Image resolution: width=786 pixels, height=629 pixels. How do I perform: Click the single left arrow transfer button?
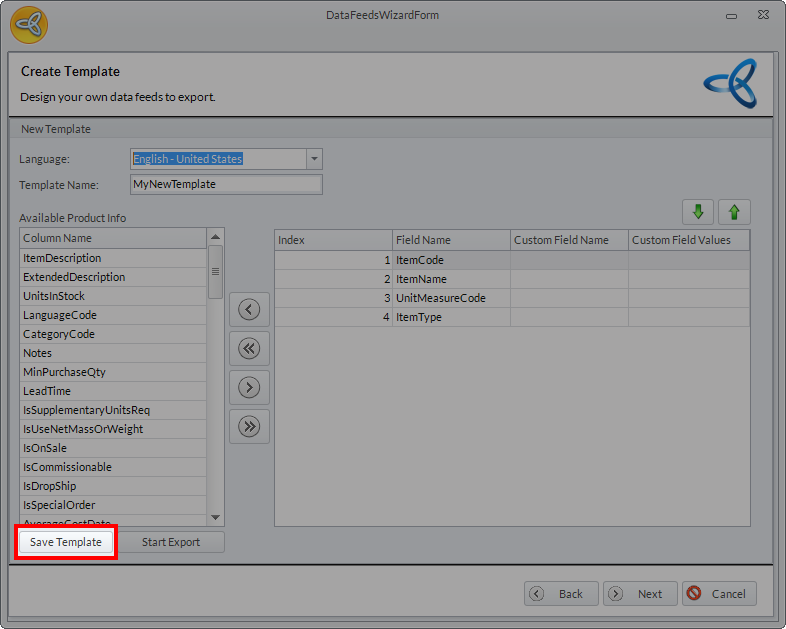pos(249,310)
